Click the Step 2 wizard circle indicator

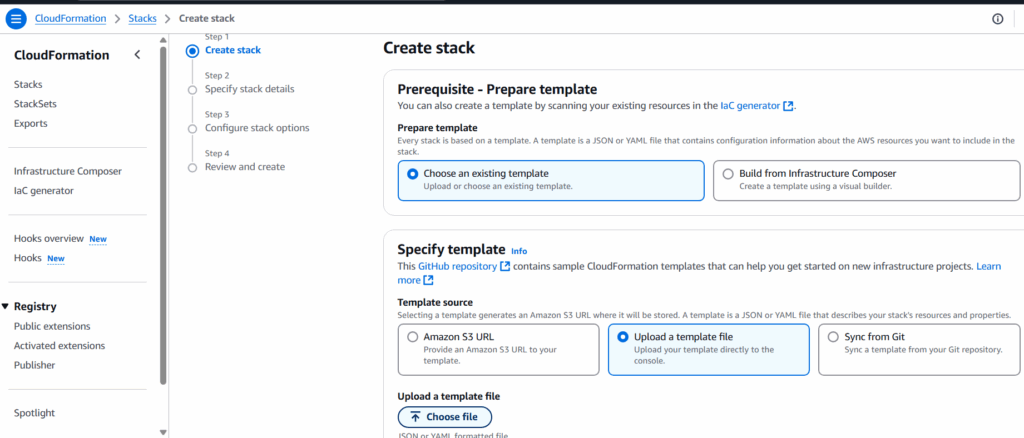tap(192, 89)
